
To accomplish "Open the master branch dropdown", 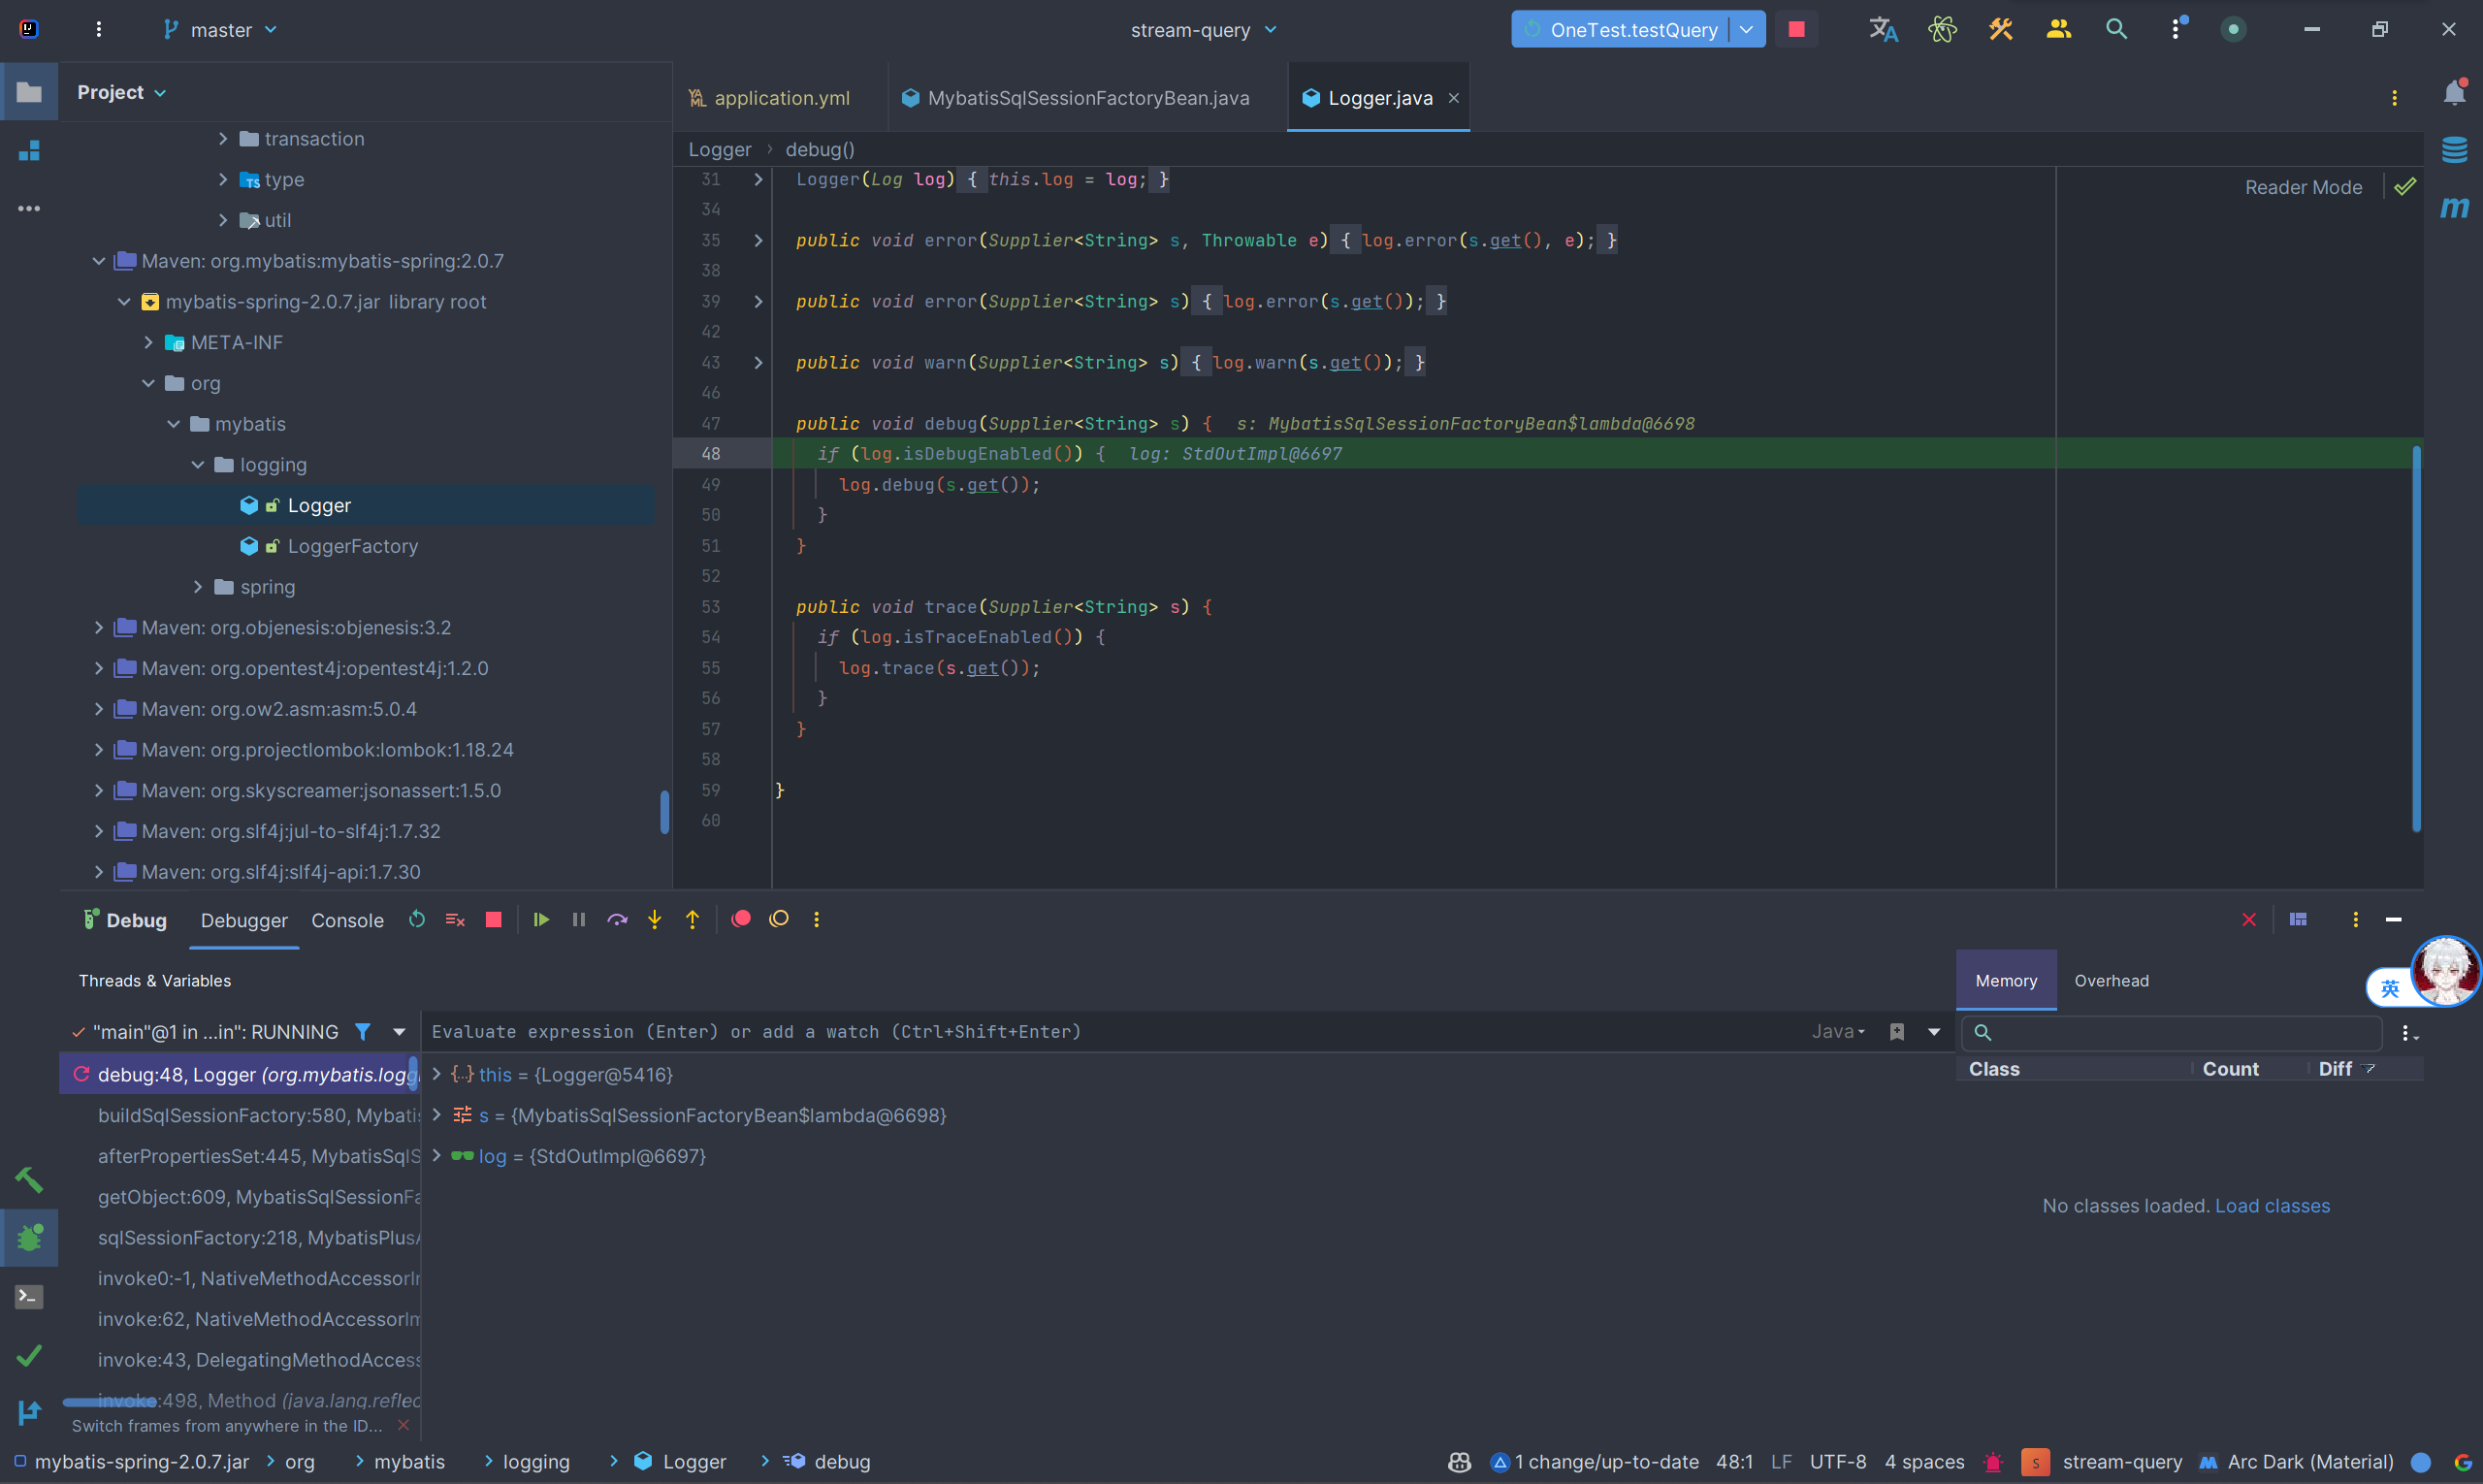I will click(x=221, y=30).
